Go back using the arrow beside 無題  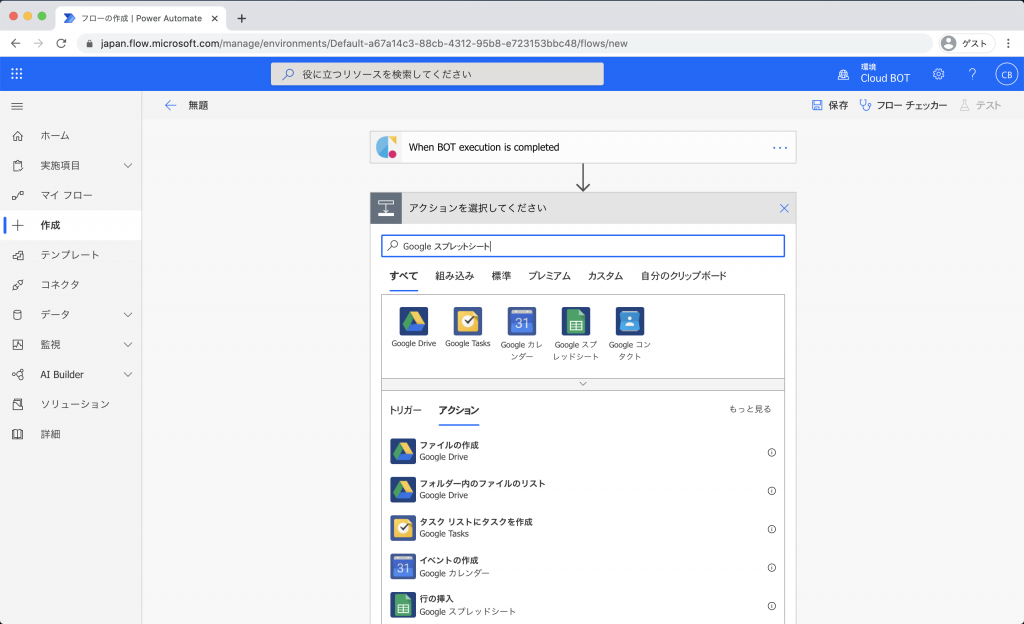170,105
